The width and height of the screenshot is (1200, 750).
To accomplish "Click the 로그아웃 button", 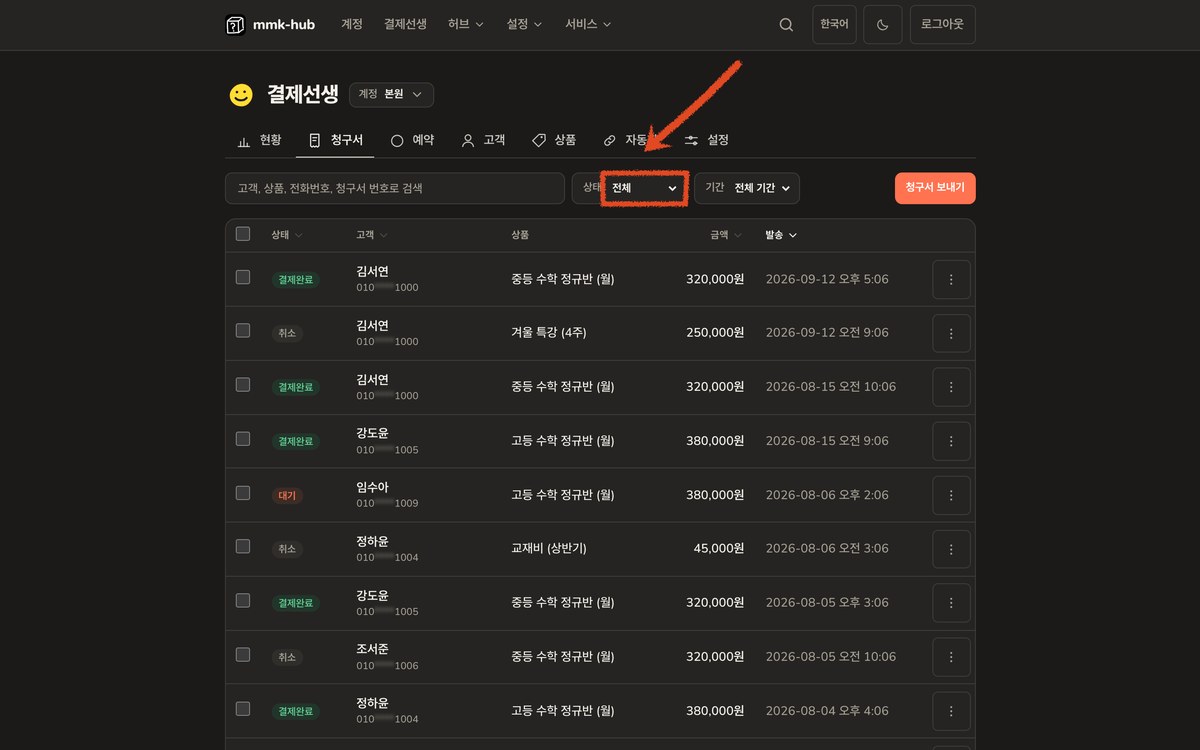I will [x=942, y=24].
